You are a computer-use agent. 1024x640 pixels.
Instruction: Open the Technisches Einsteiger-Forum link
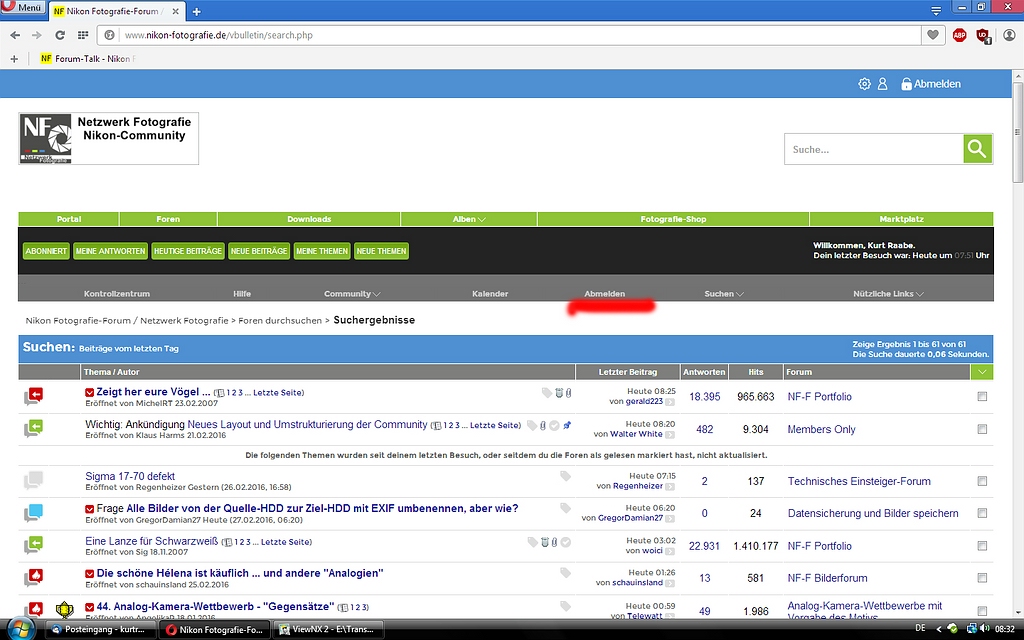click(x=859, y=481)
